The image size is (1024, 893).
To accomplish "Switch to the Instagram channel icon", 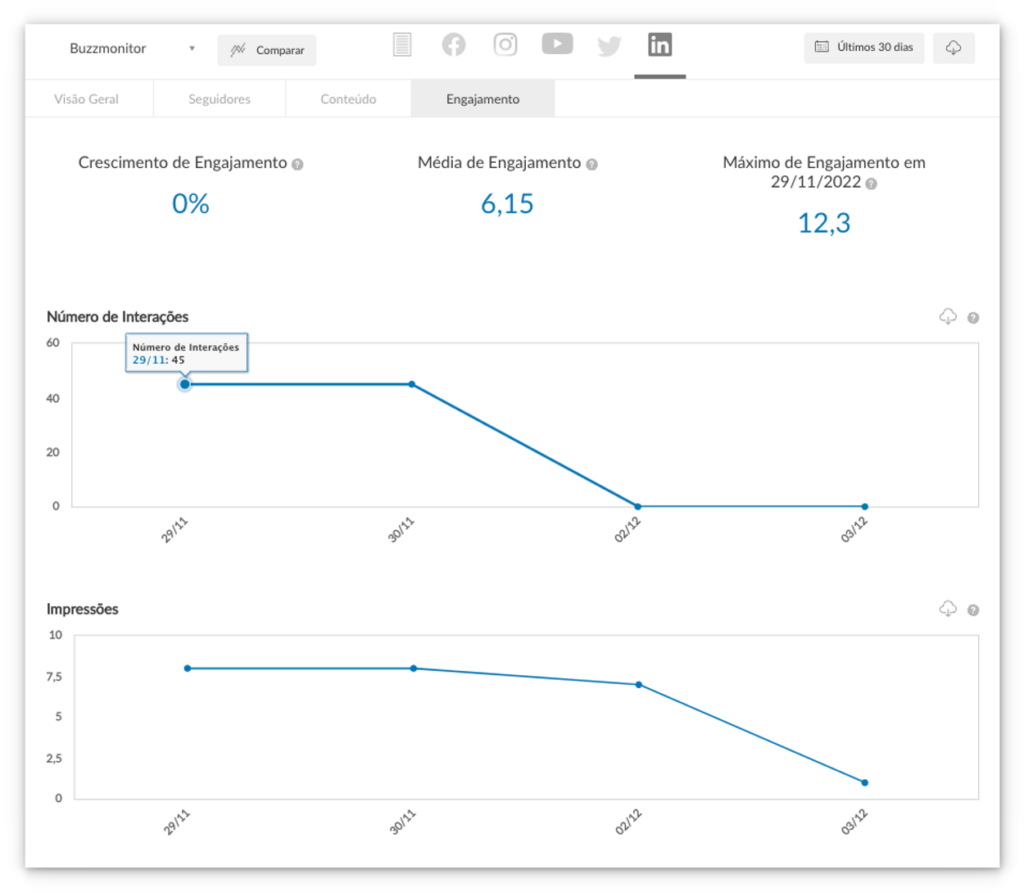I will click(x=506, y=45).
